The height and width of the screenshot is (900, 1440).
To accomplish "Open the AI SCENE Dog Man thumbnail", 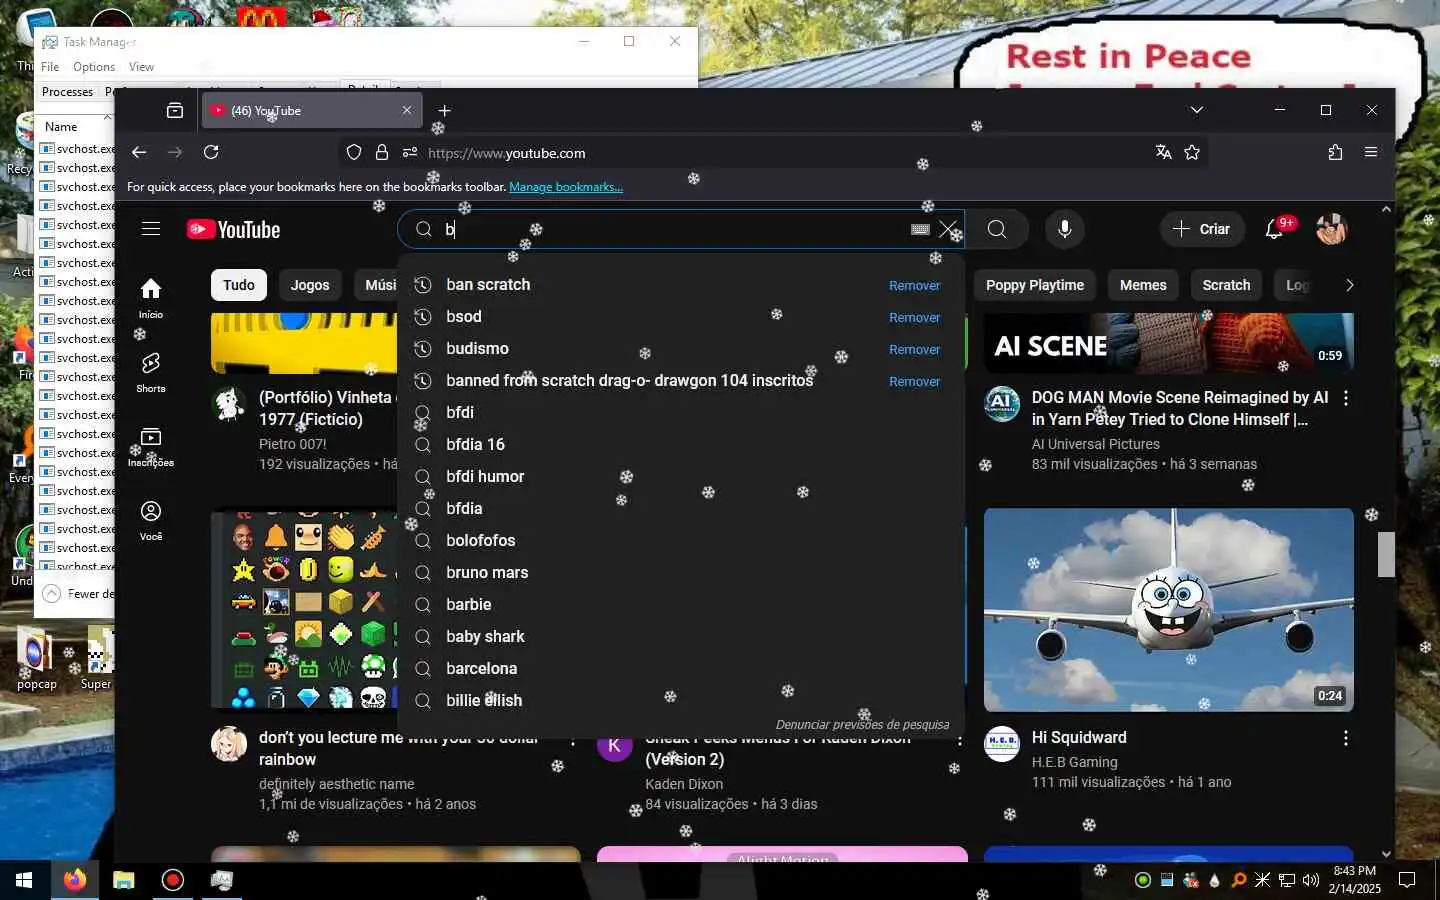I will click(x=1169, y=343).
